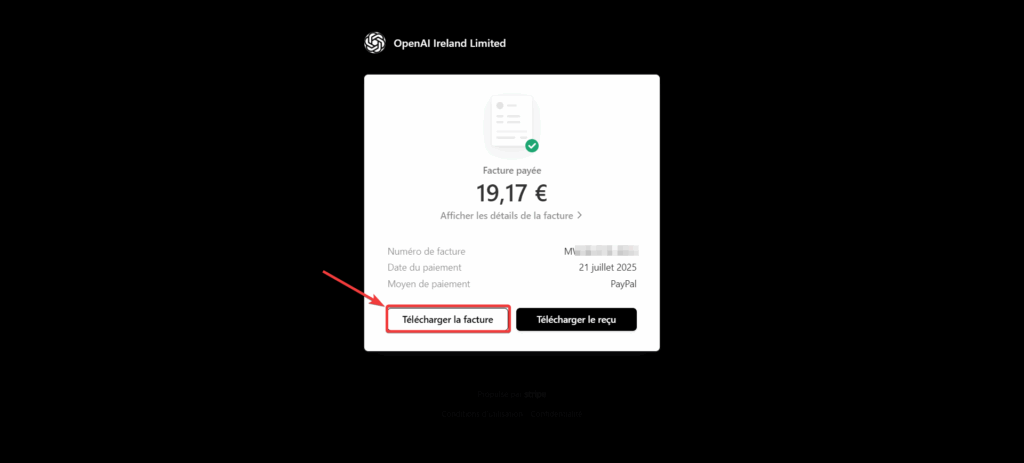
Task: Open the "Propulsé par Stripe" footer link
Action: click(511, 394)
